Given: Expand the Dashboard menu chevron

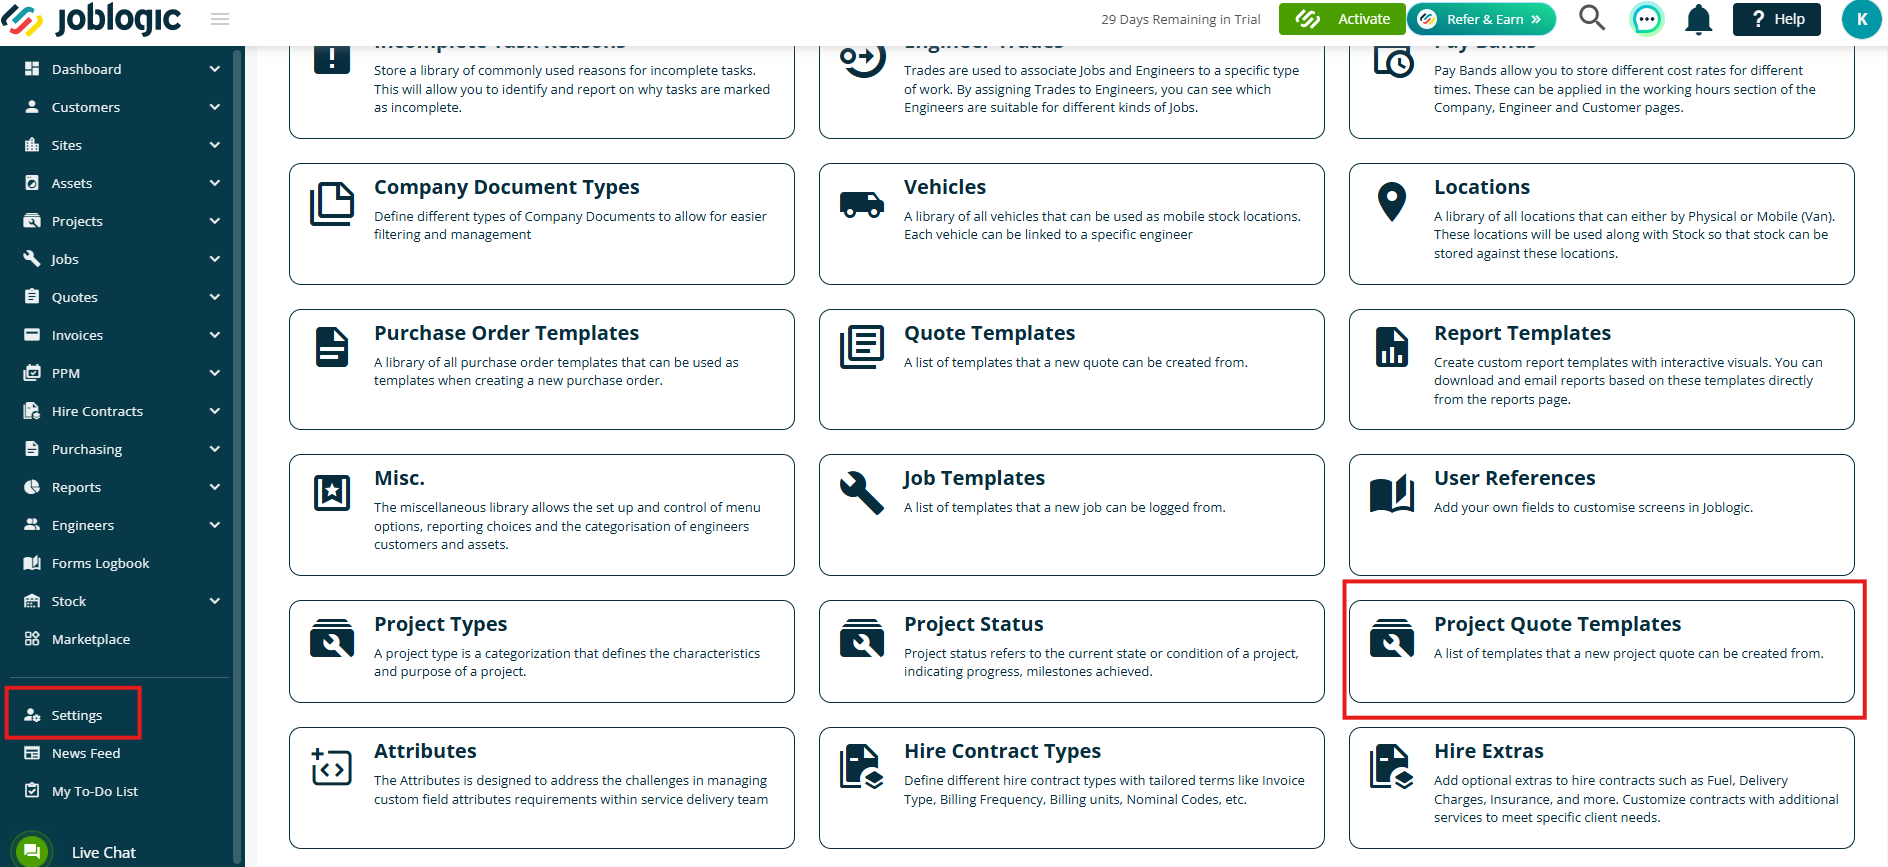Looking at the screenshot, I should point(215,69).
